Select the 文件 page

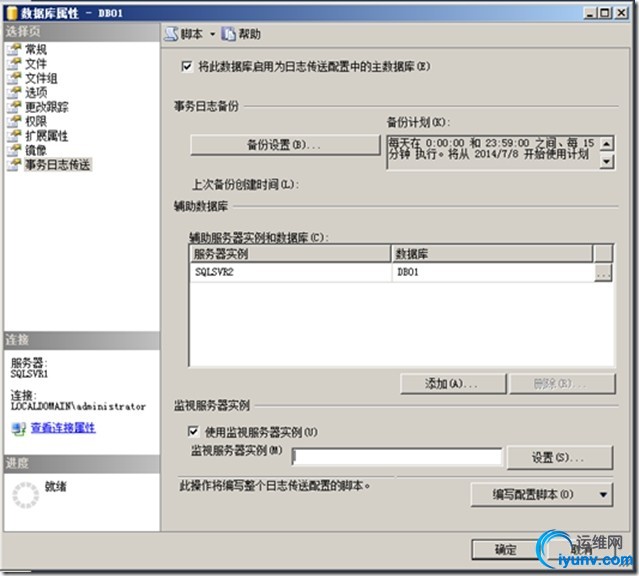pos(36,64)
